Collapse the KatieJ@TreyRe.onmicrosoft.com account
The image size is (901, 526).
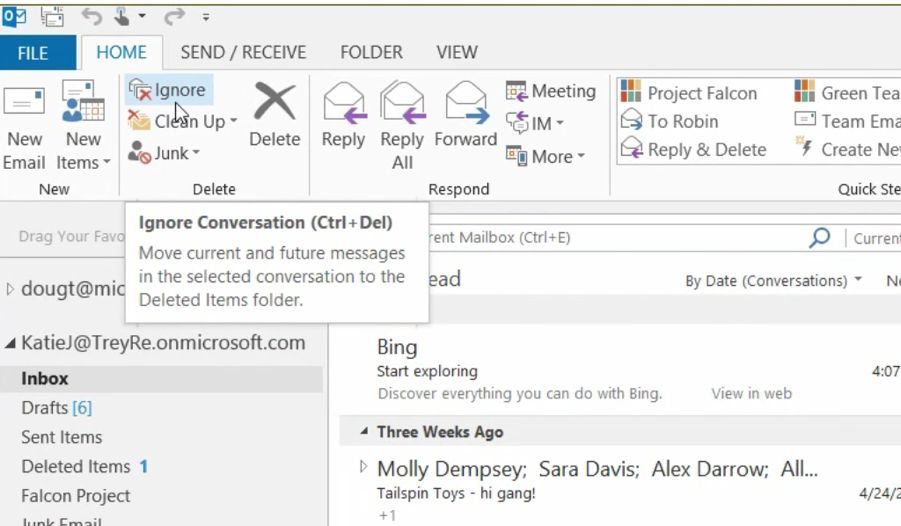click(x=10, y=343)
